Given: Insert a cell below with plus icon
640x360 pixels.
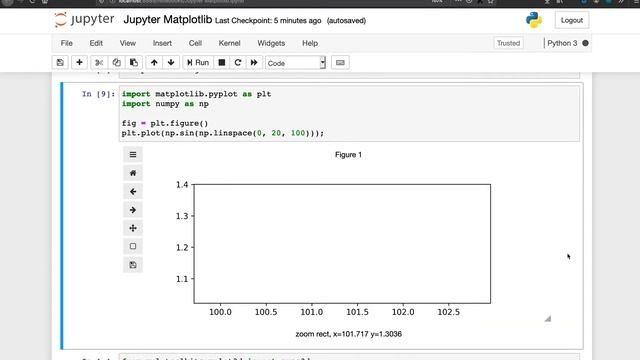Looking at the screenshot, I should click(79, 62).
